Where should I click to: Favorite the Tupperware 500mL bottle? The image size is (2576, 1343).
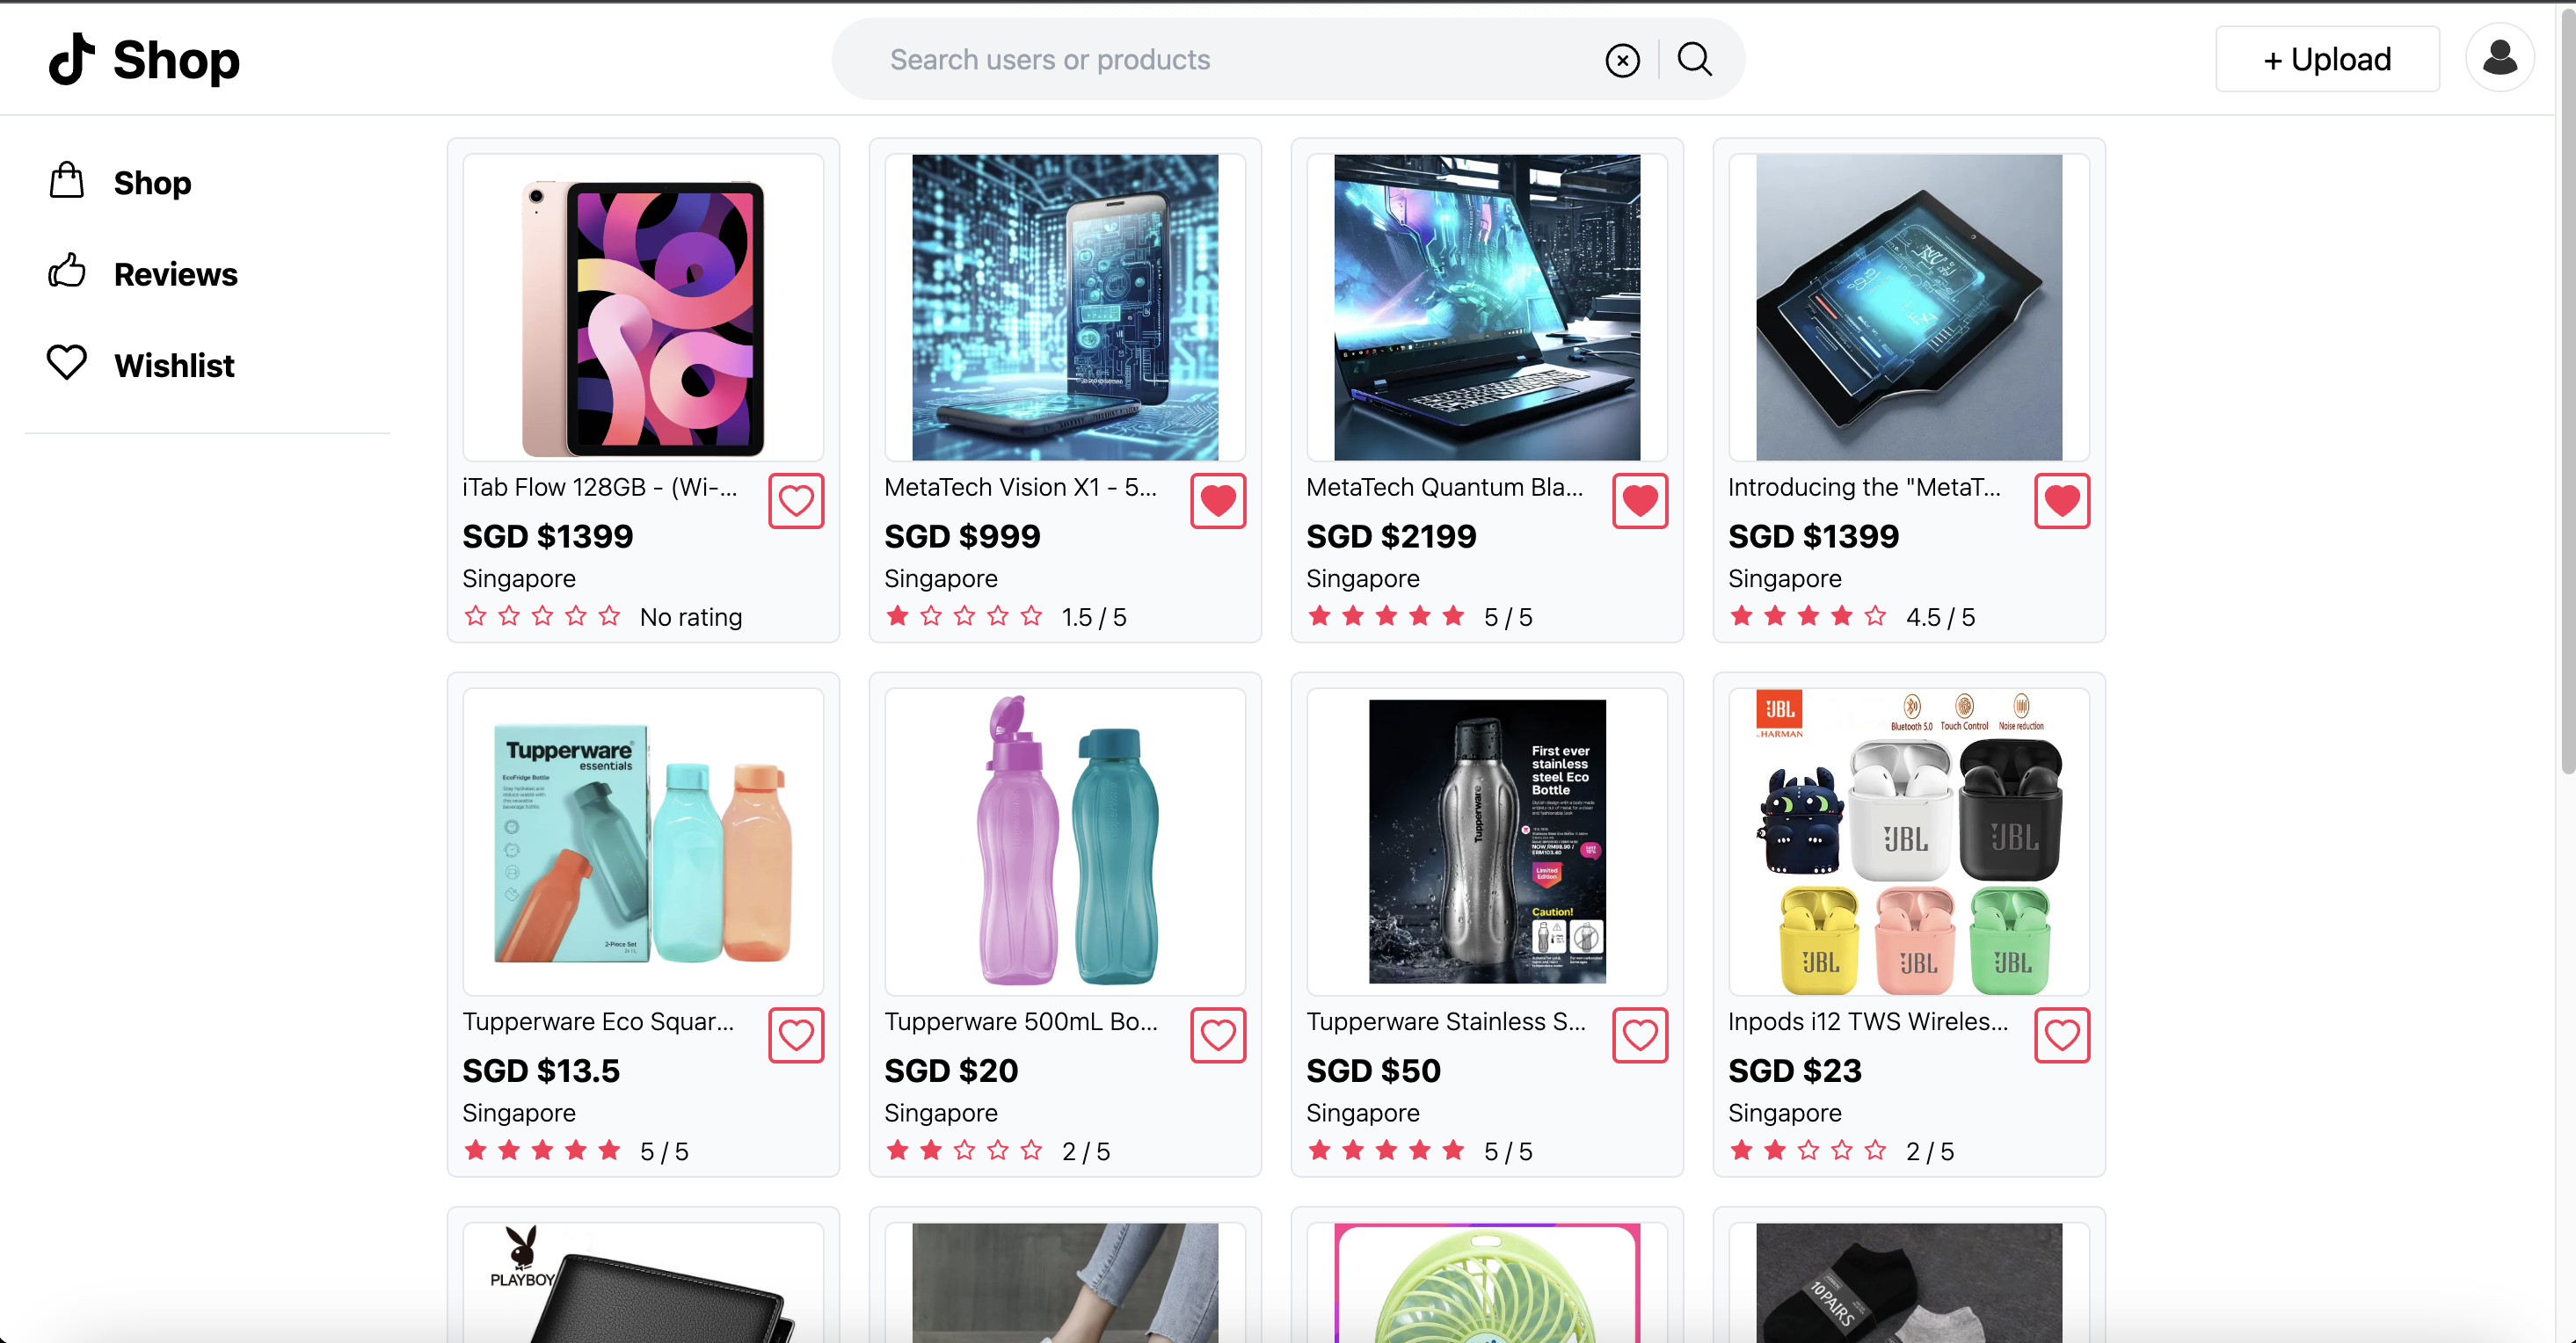pyautogui.click(x=1218, y=1035)
